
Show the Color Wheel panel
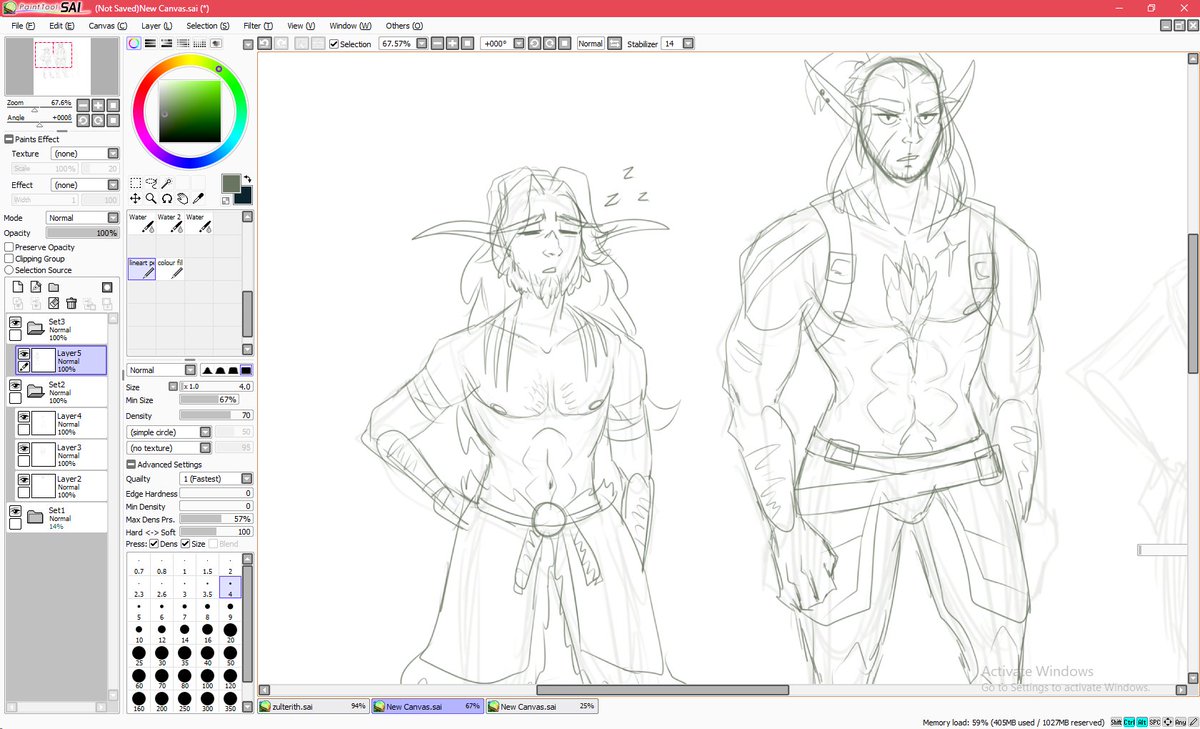(134, 44)
